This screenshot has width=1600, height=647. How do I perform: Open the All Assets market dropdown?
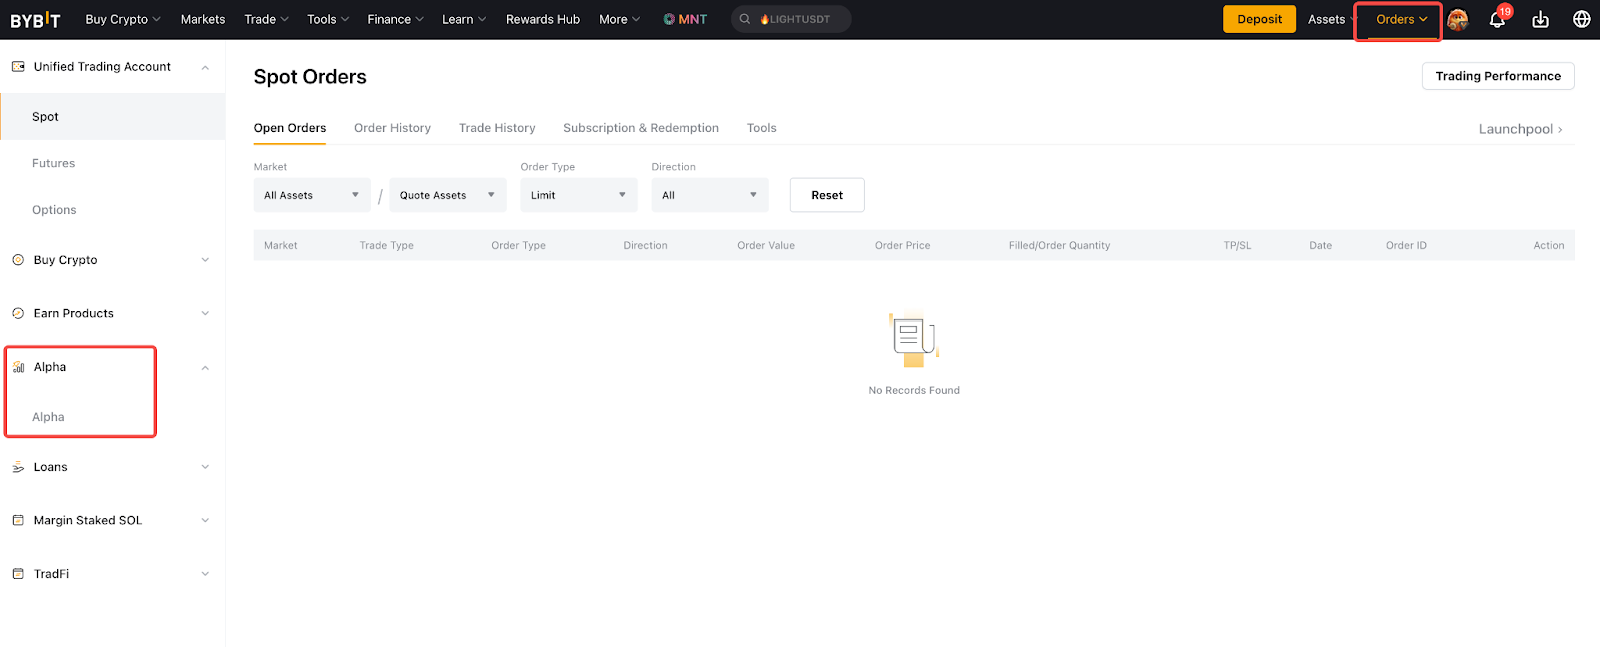311,195
